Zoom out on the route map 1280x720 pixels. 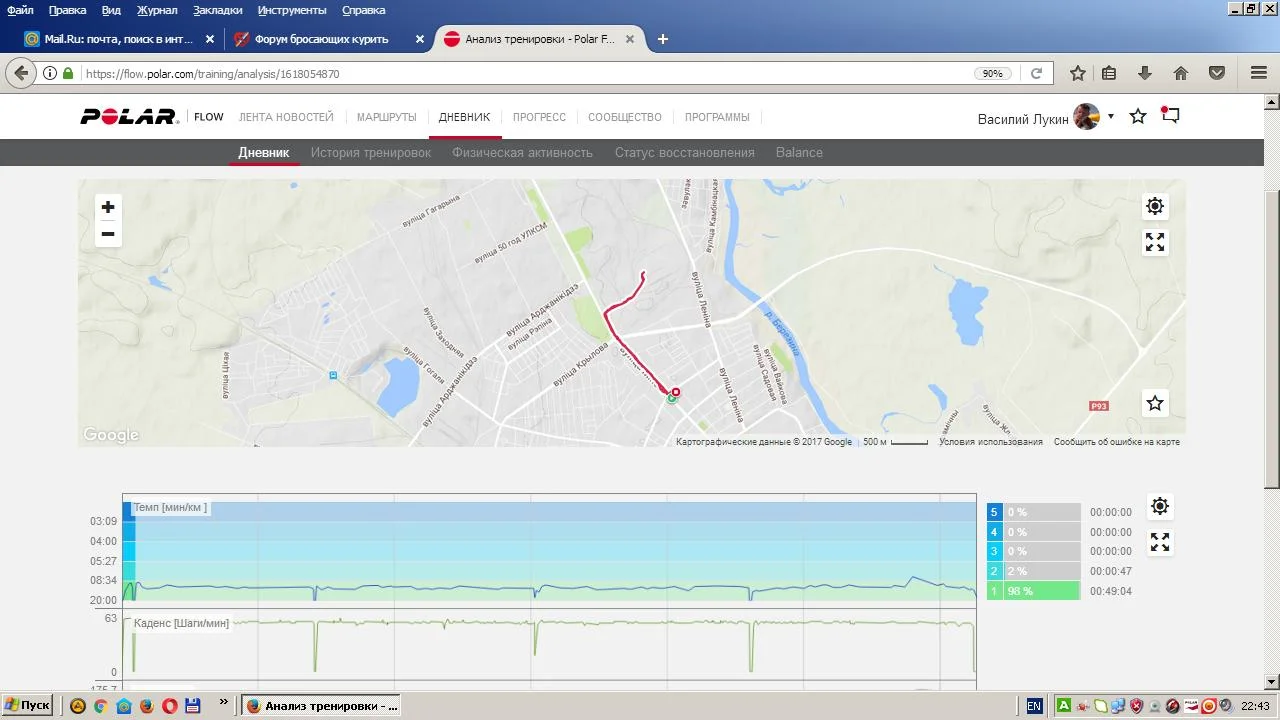coord(108,234)
